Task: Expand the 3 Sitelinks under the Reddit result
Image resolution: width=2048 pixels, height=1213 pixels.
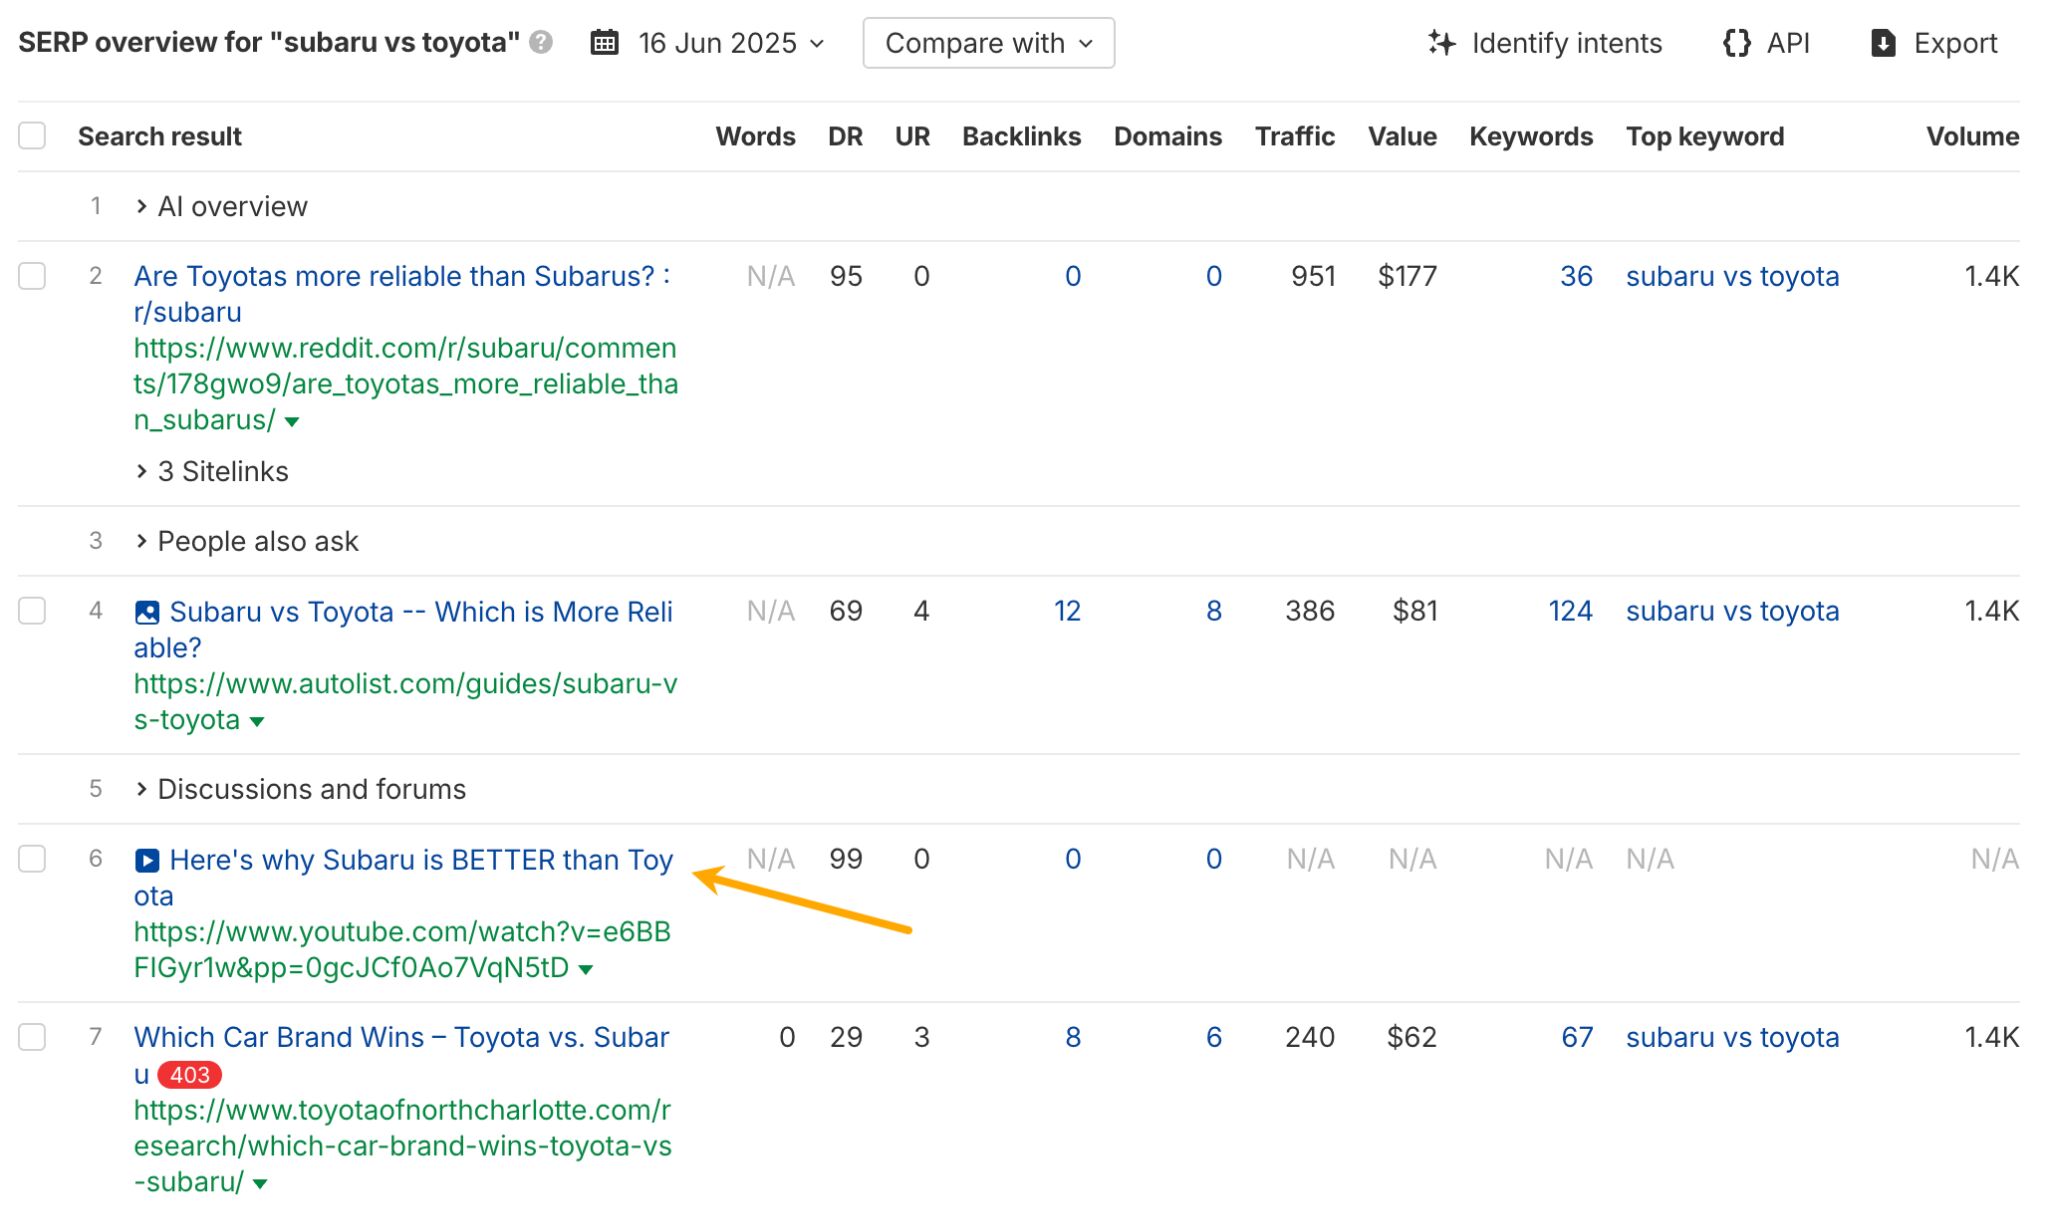Action: [141, 471]
